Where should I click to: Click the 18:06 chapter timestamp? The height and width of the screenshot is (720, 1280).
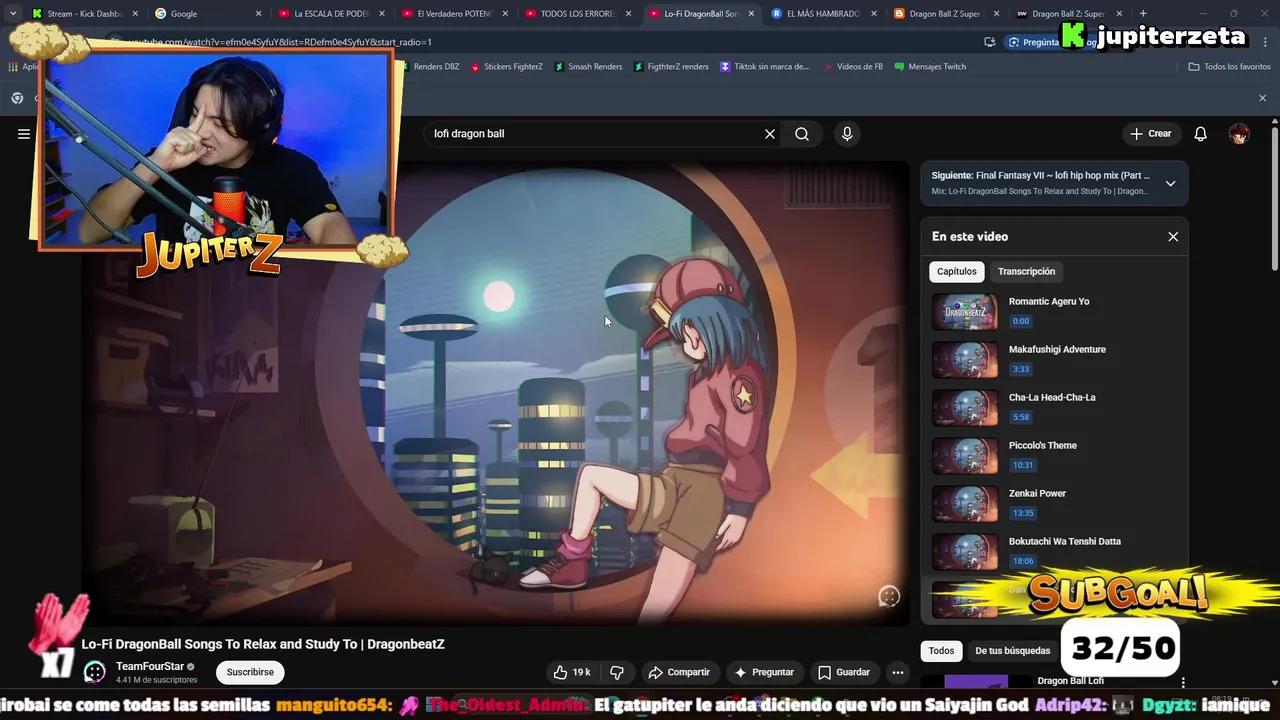(x=1022, y=561)
